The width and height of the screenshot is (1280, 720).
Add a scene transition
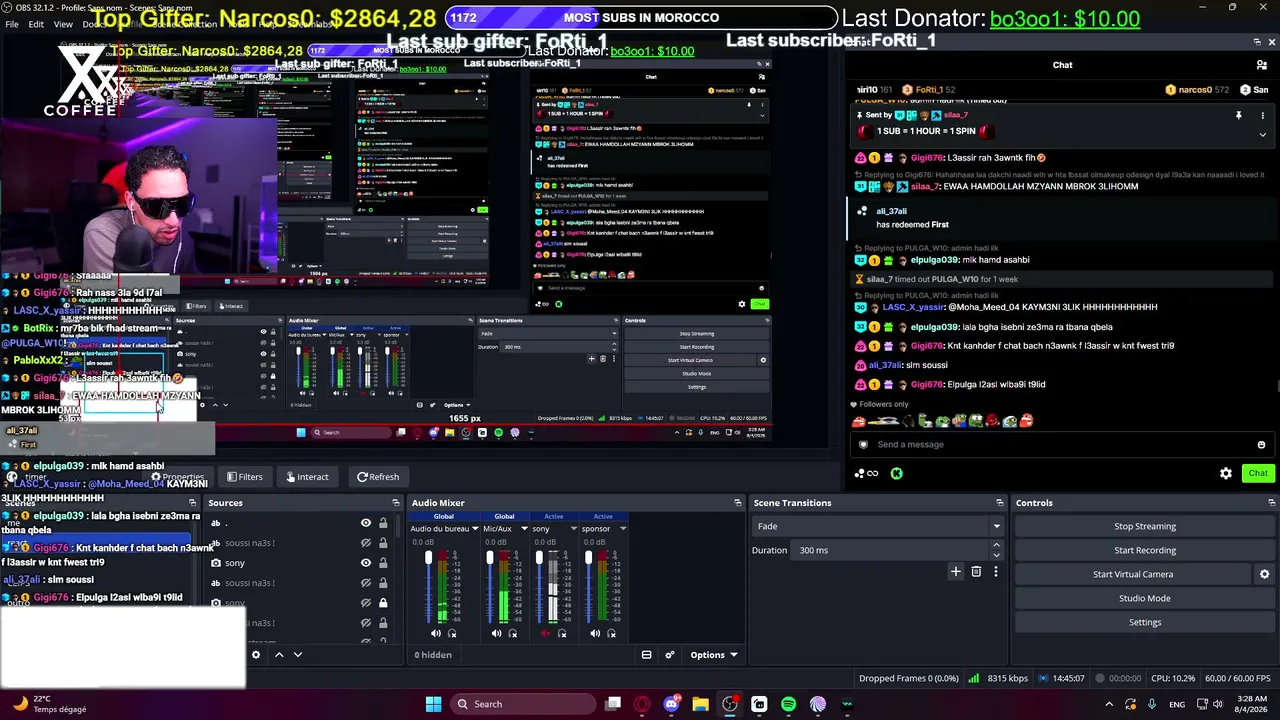click(x=956, y=572)
